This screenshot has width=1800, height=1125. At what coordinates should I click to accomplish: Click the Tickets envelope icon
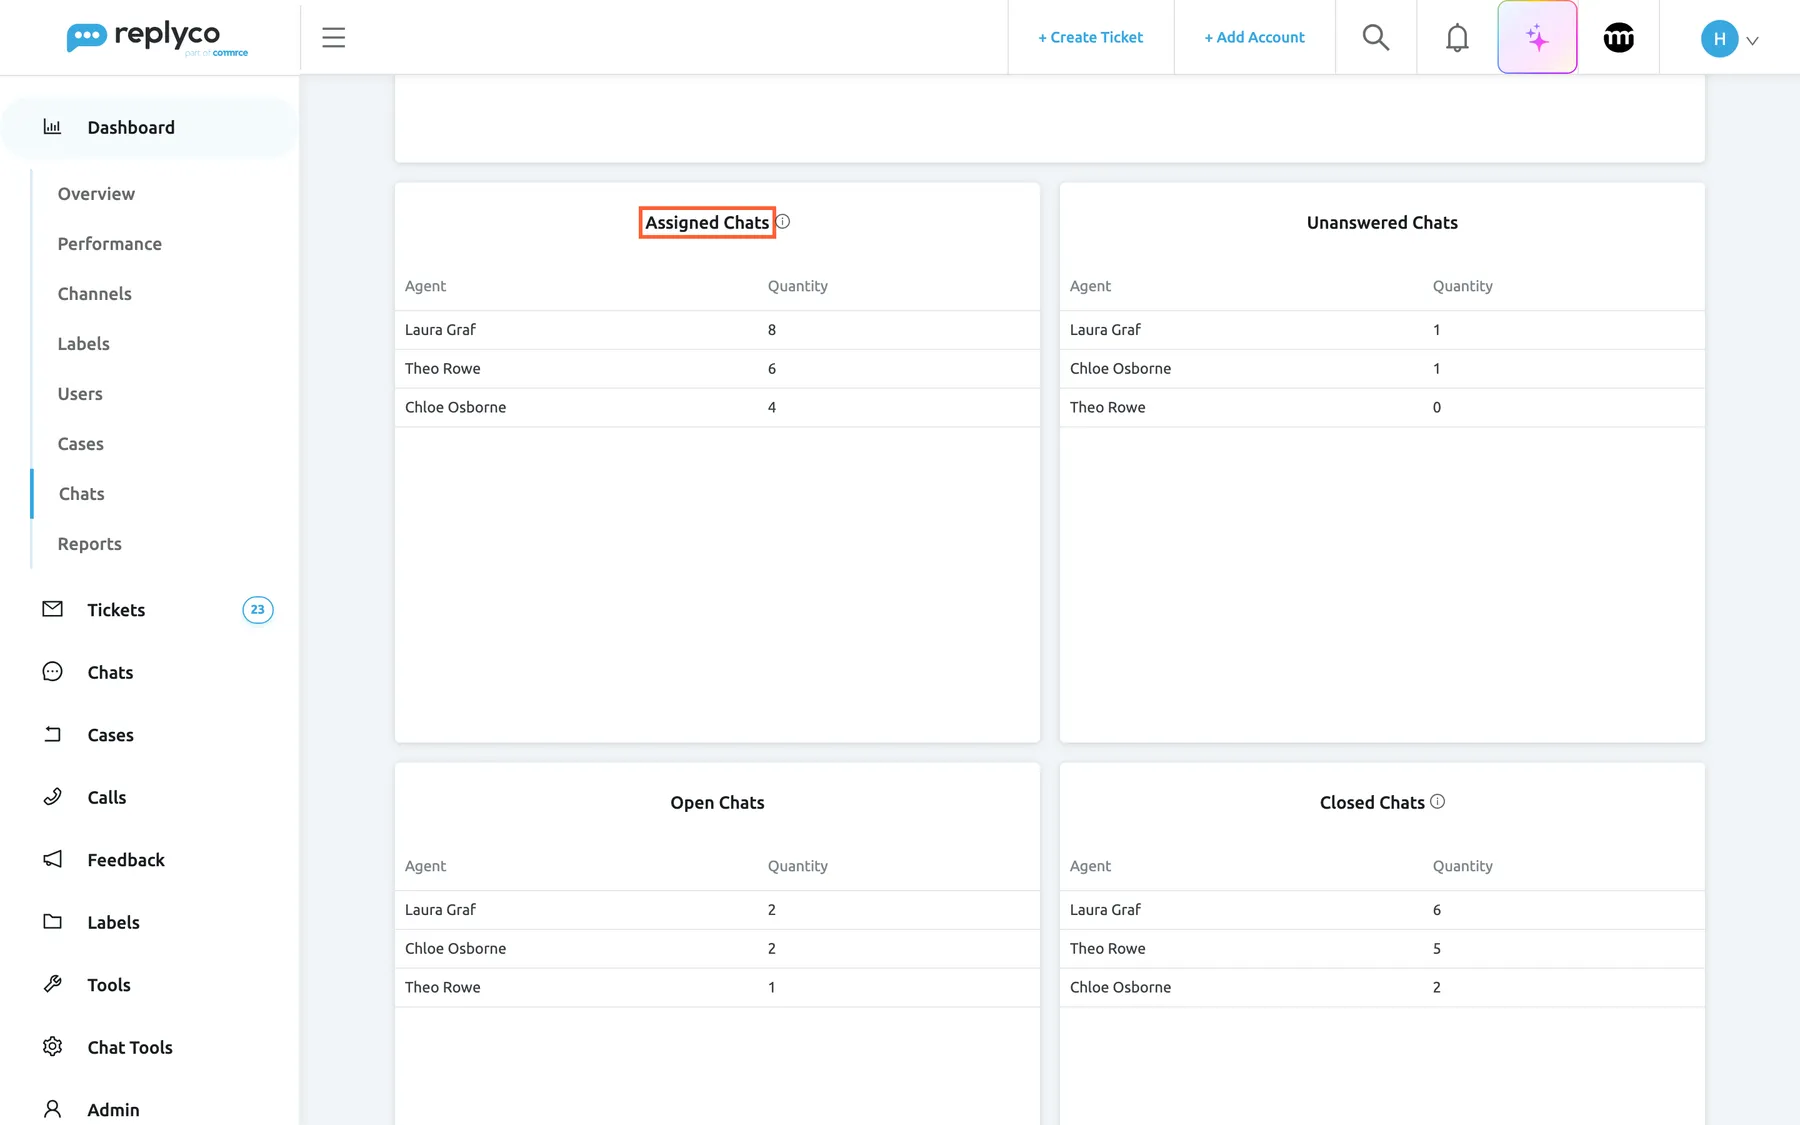(x=53, y=609)
